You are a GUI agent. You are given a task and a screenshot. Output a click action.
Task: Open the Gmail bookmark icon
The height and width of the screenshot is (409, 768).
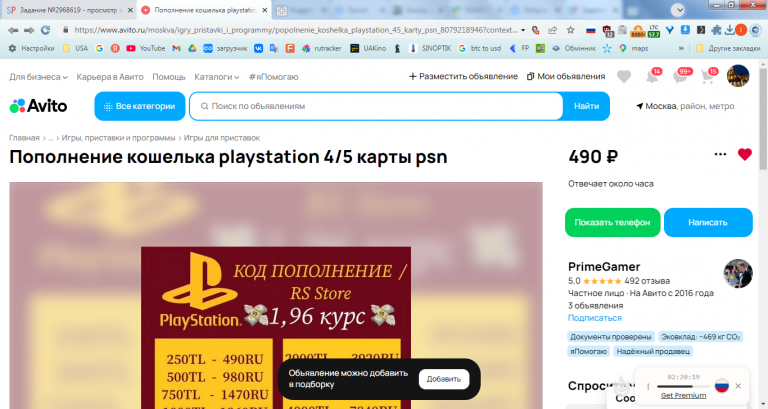pyautogui.click(x=176, y=48)
